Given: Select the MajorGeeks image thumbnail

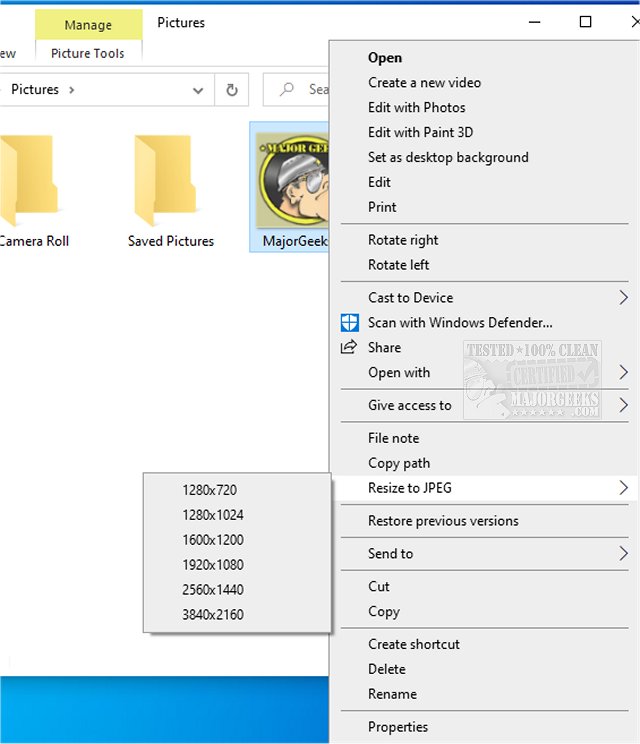Looking at the screenshot, I should (x=291, y=180).
